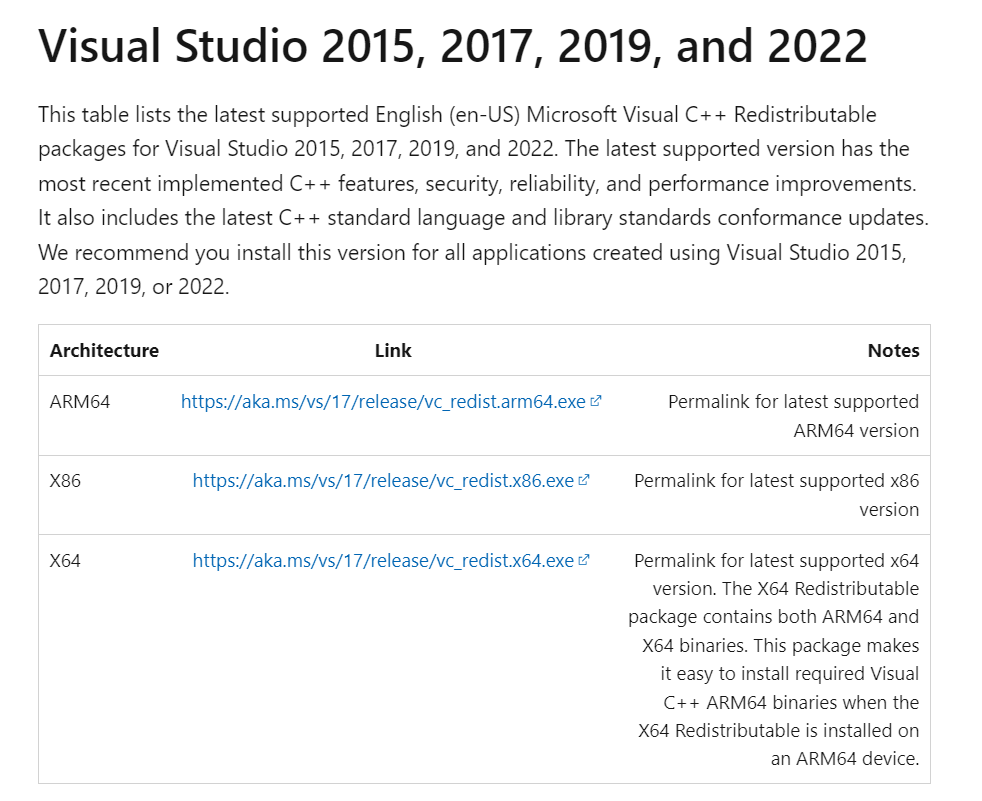Click the 'Permalink for latest supported ARM64 version' note

tap(793, 416)
